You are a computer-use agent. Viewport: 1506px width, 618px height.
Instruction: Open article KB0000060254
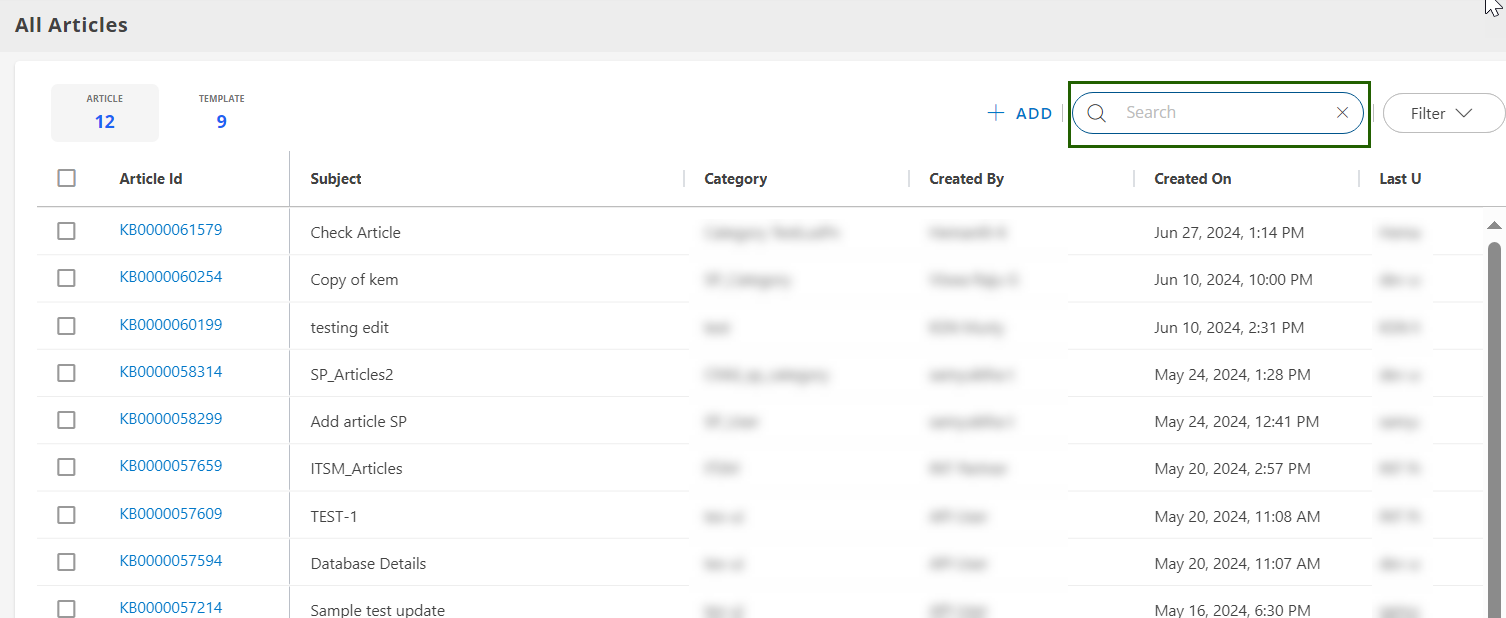[x=171, y=277]
